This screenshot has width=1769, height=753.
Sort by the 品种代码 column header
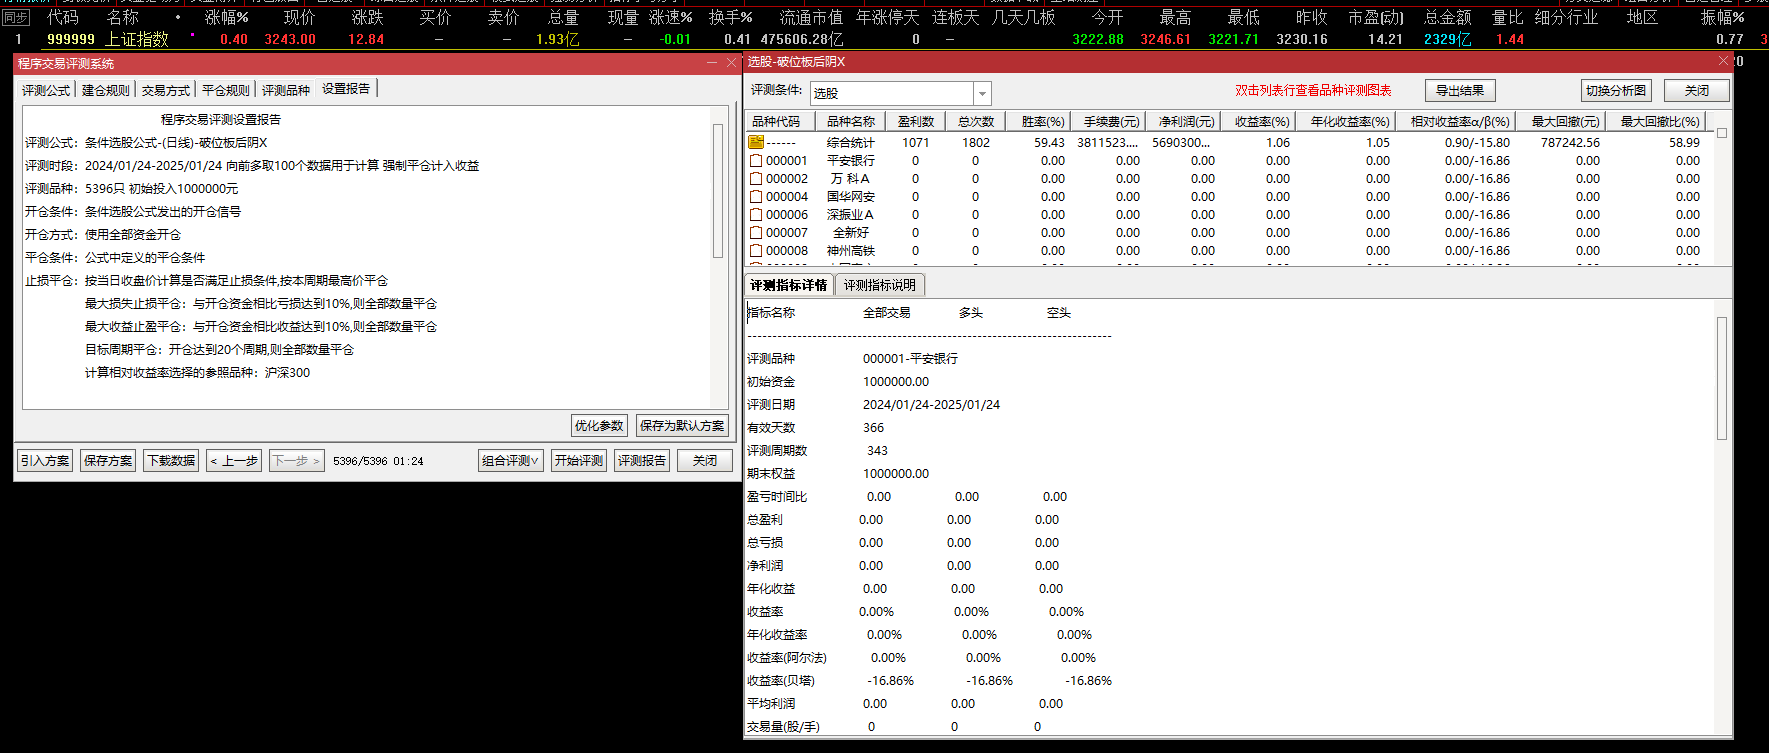point(780,121)
